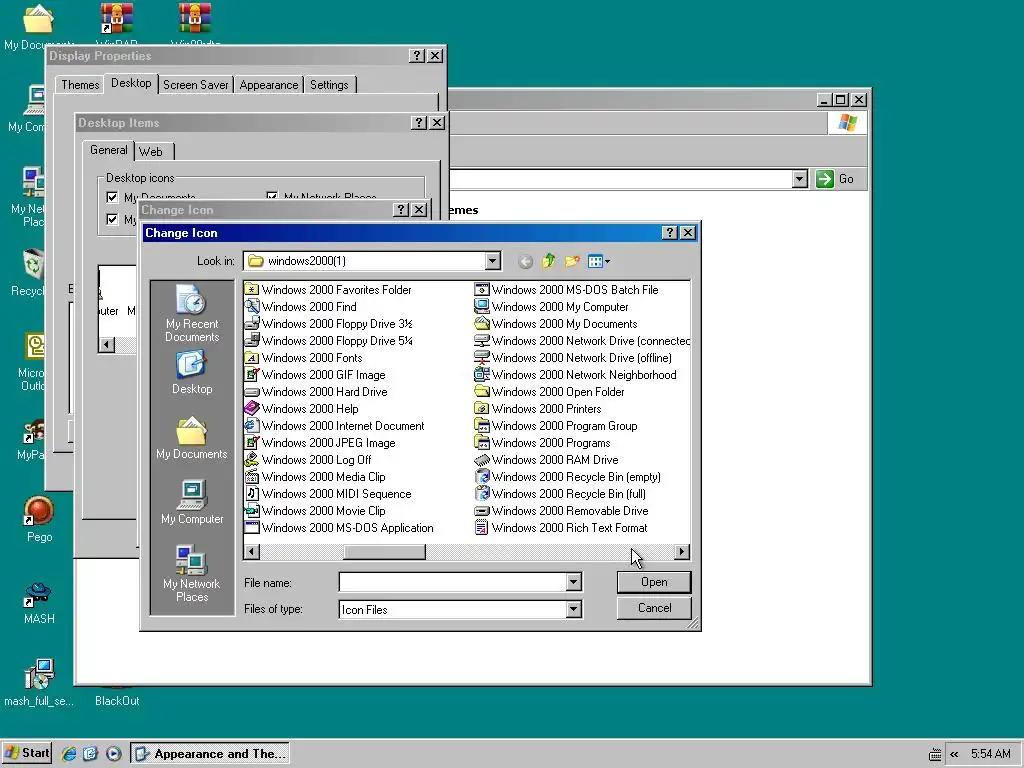
Task: Select Windows 2000 Open Folder file
Action: 550,391
